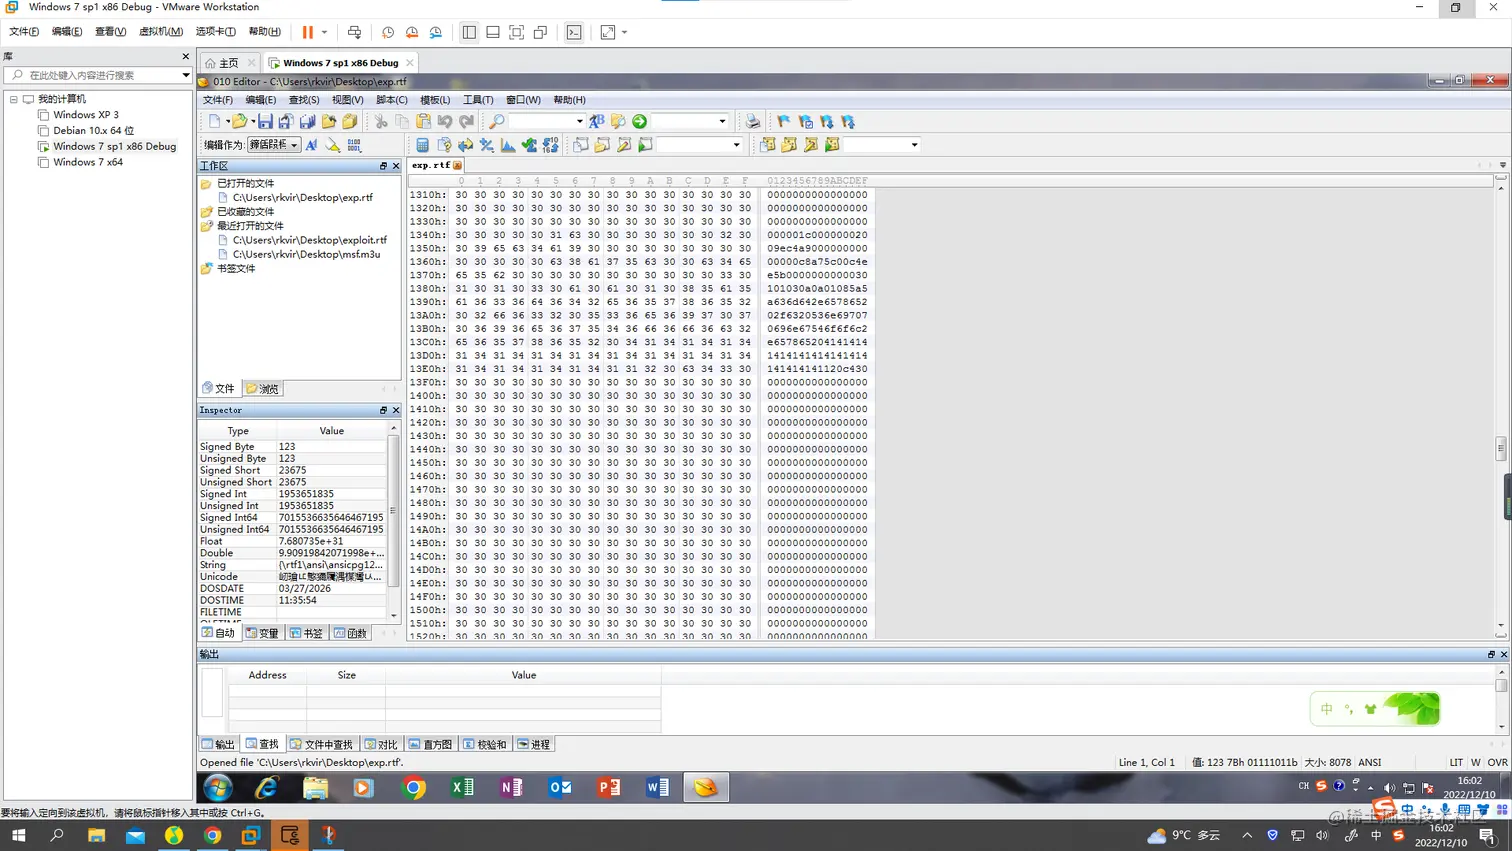This screenshot has height=851, width=1512.
Task: Click the Checksum icon in toolbar
Action: coord(529,145)
